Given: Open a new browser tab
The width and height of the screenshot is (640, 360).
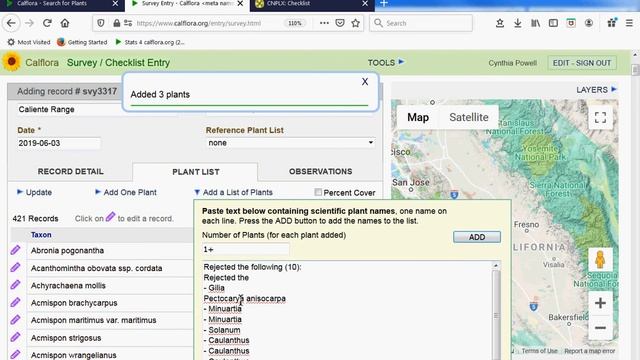Looking at the screenshot, I should (384, 4).
